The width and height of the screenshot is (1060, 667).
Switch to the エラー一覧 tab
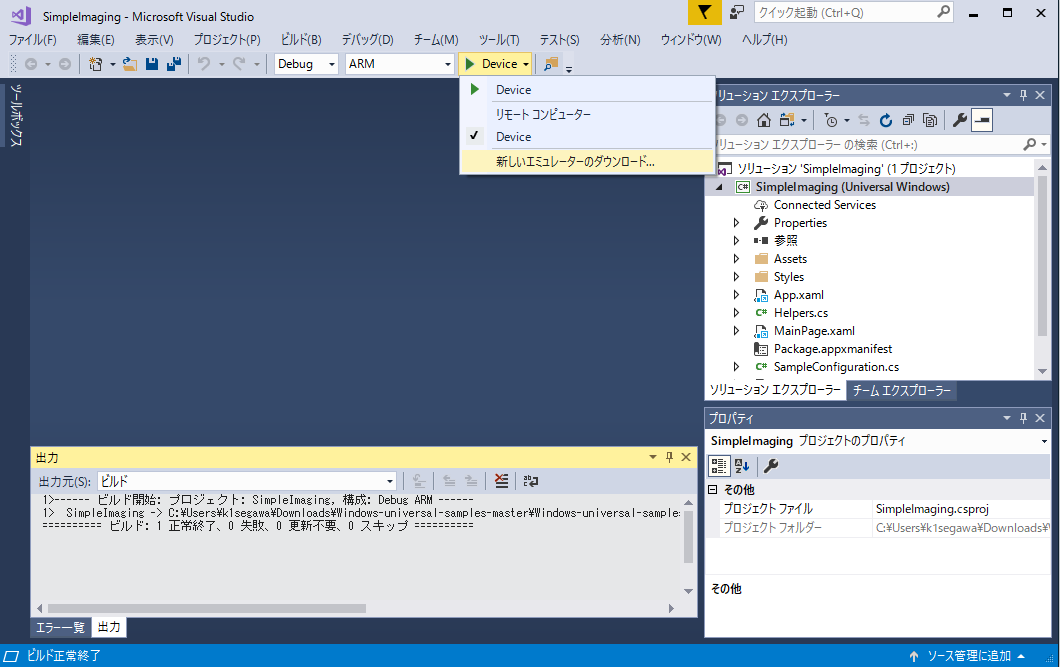59,627
